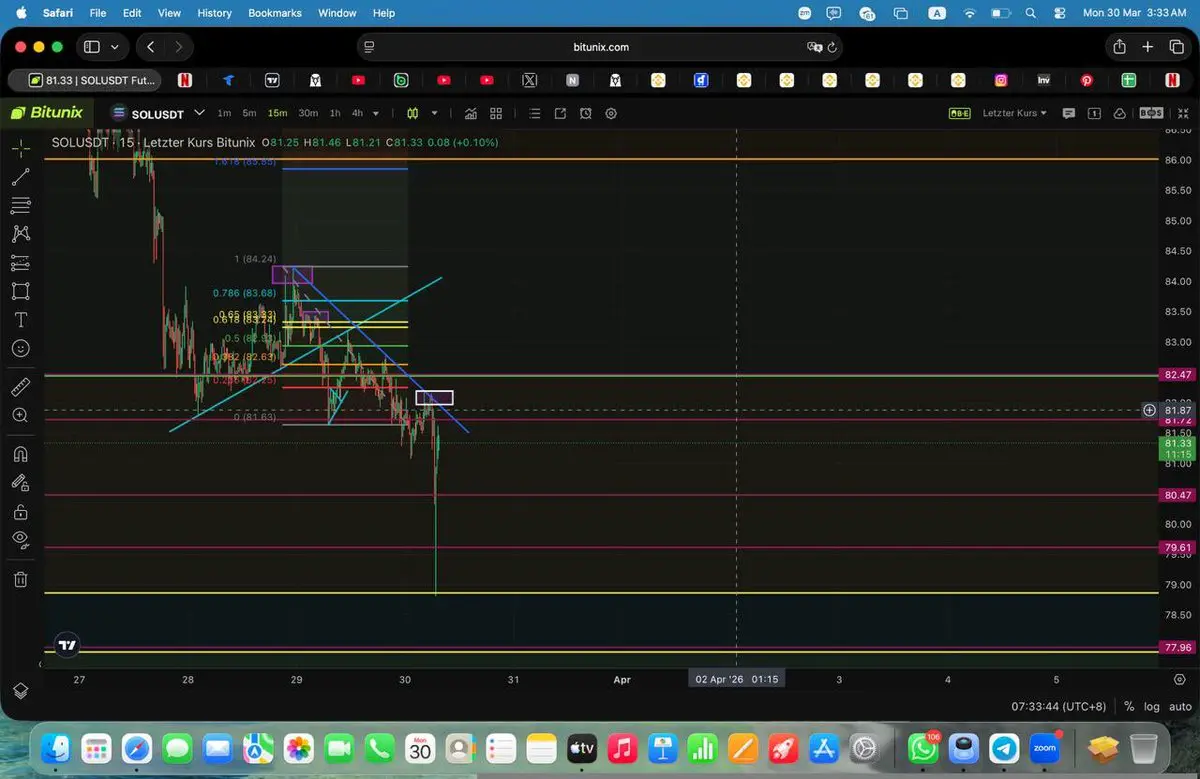Go back with Safari back arrow

click(x=151, y=47)
